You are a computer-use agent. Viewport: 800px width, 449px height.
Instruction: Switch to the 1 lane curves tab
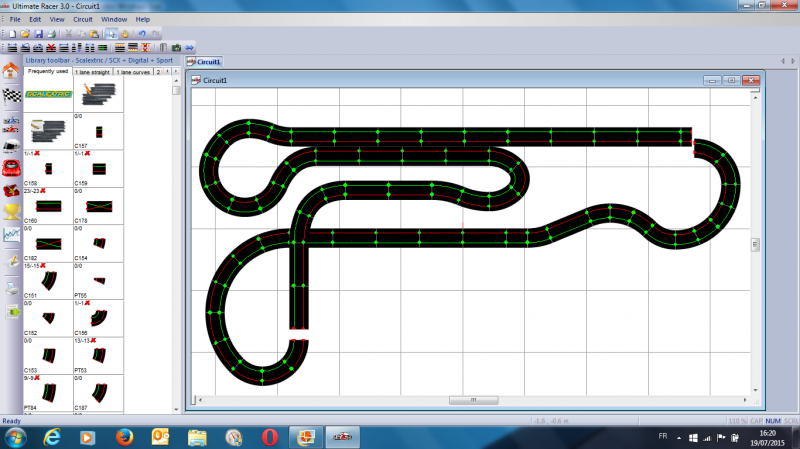[133, 72]
